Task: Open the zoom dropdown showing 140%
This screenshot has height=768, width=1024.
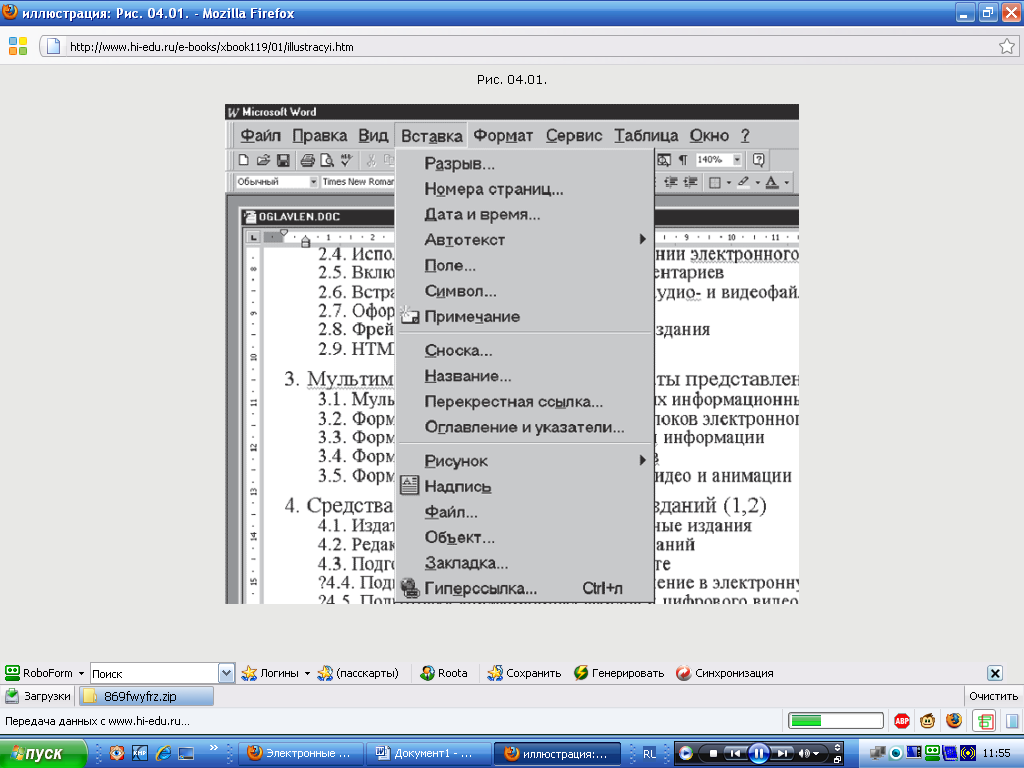Action: [737, 160]
